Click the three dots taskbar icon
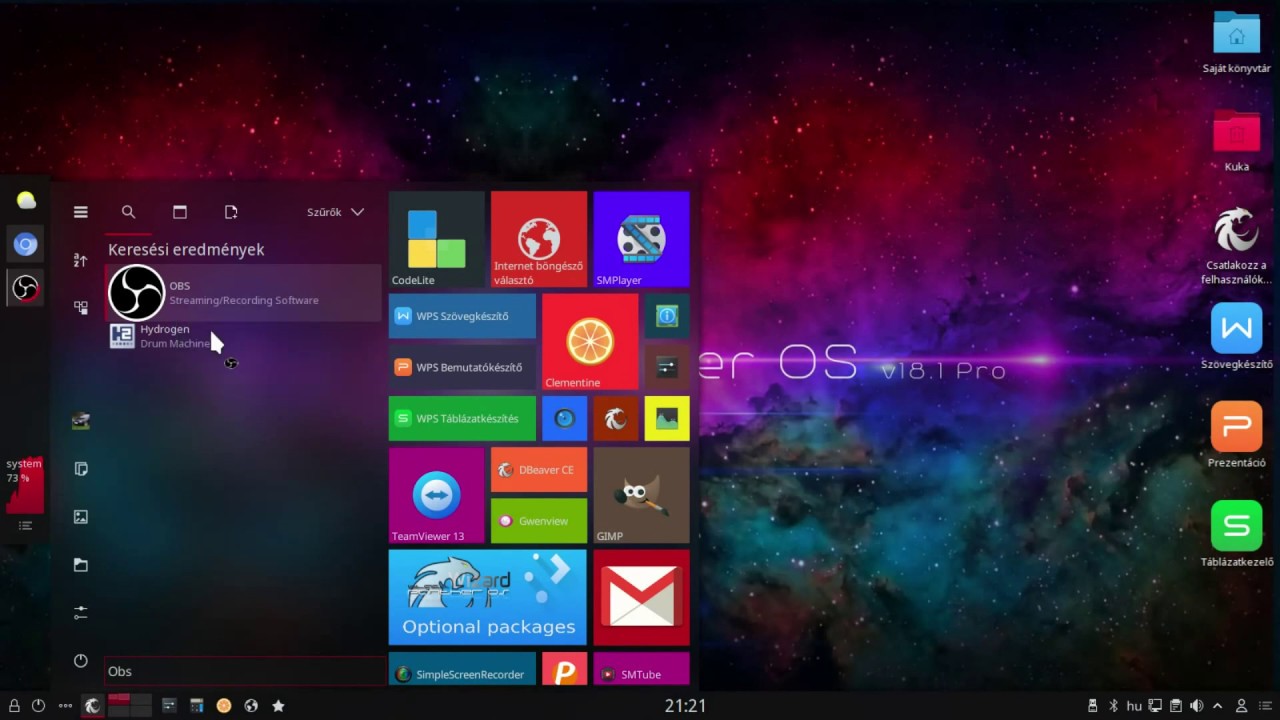The image size is (1280, 720). (65, 705)
